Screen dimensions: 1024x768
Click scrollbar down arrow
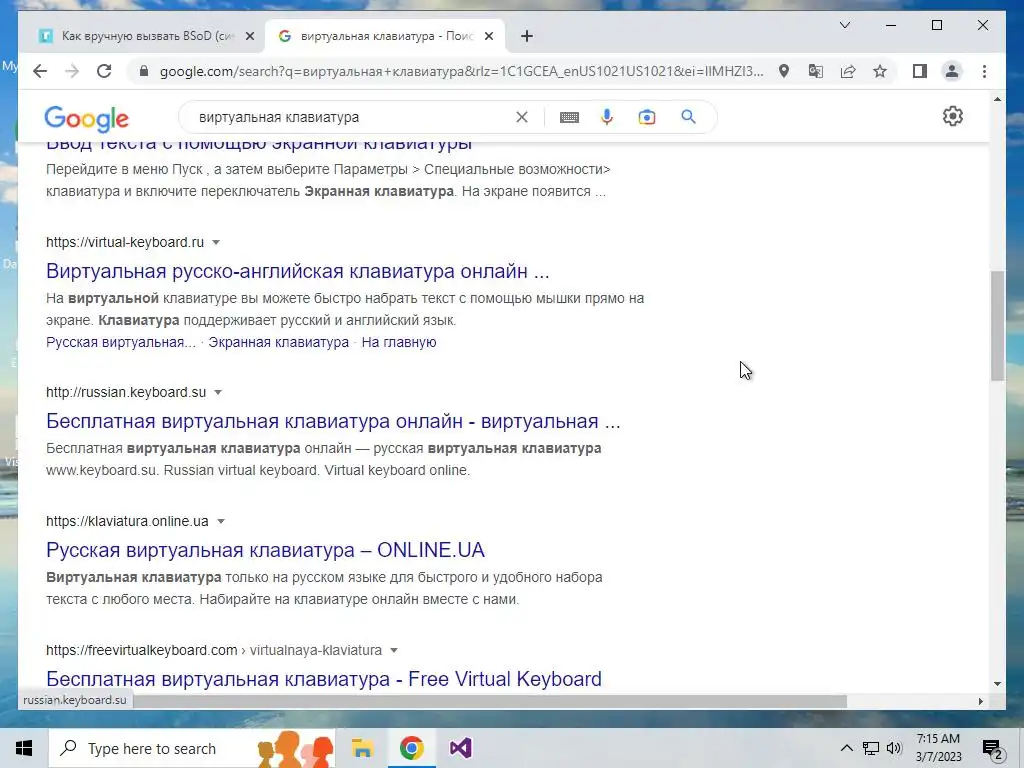click(x=997, y=684)
